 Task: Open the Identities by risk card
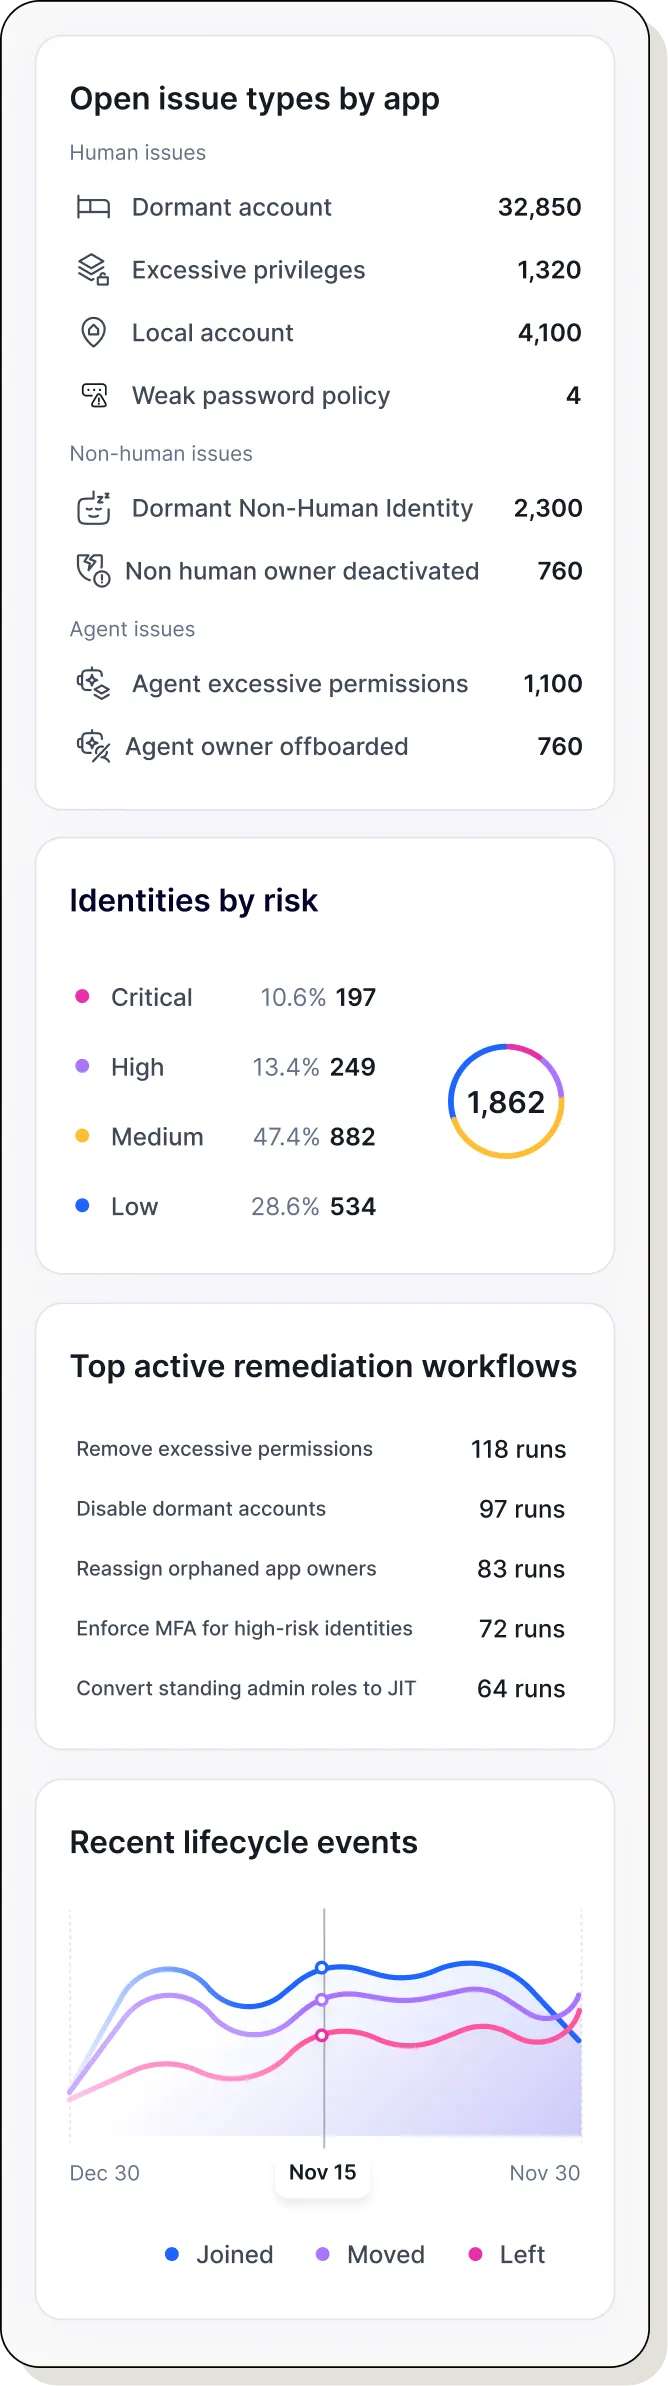click(x=192, y=900)
